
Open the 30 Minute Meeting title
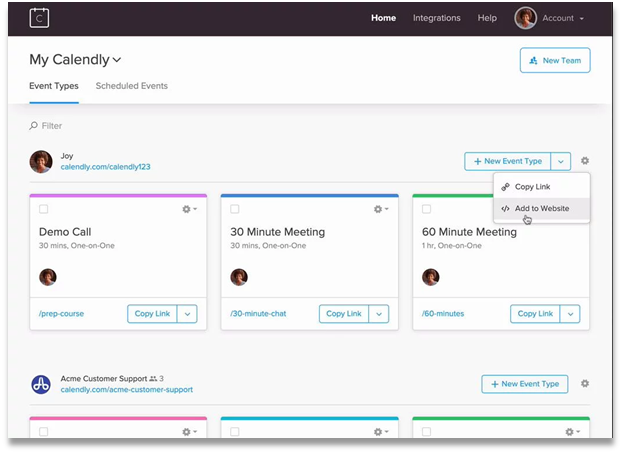pyautogui.click(x=277, y=232)
